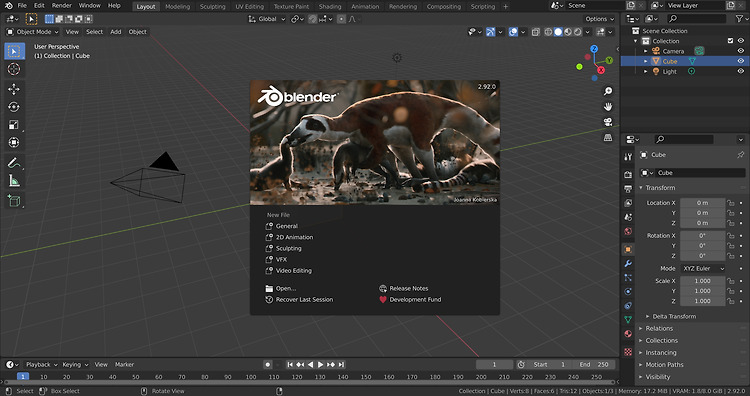The image size is (750, 396).
Task: Switch perspective/orthographic grid icon
Action: [608, 137]
